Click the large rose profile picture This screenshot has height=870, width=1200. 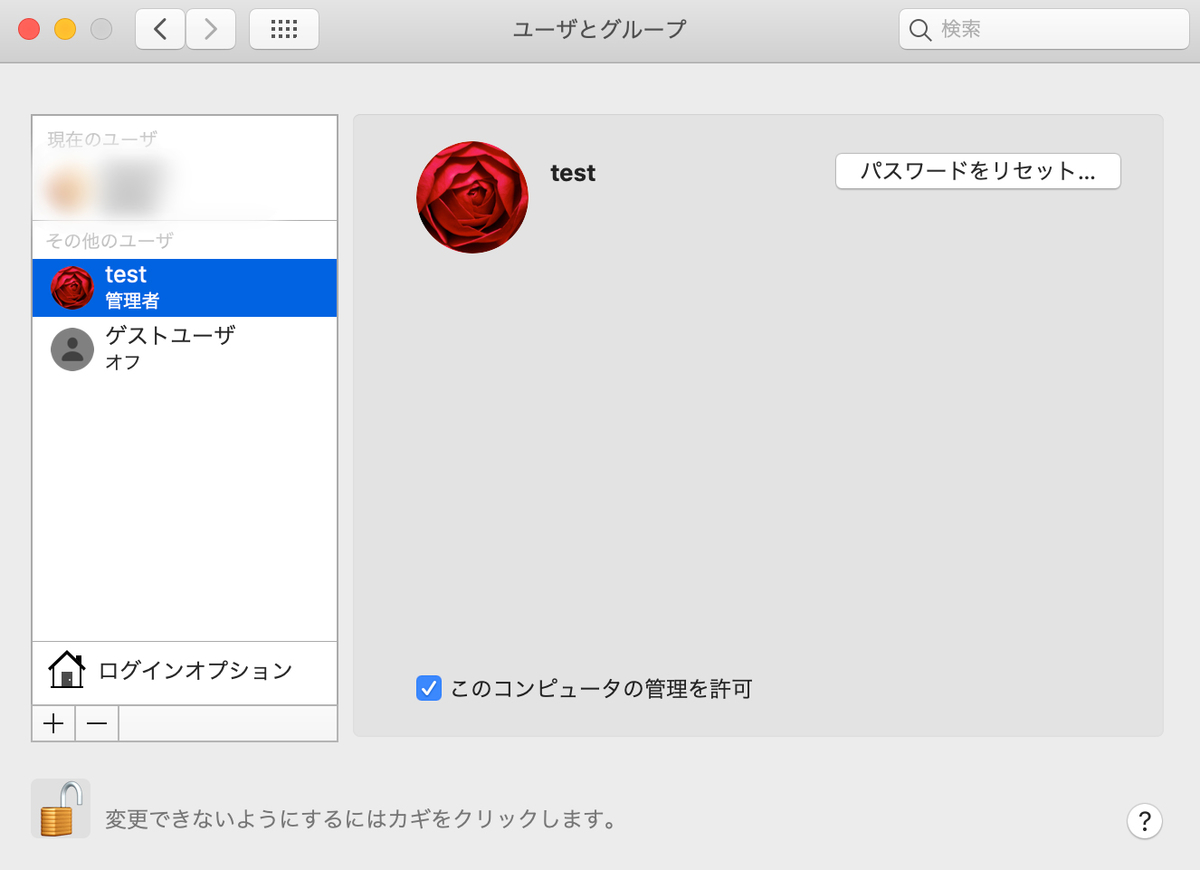(472, 197)
